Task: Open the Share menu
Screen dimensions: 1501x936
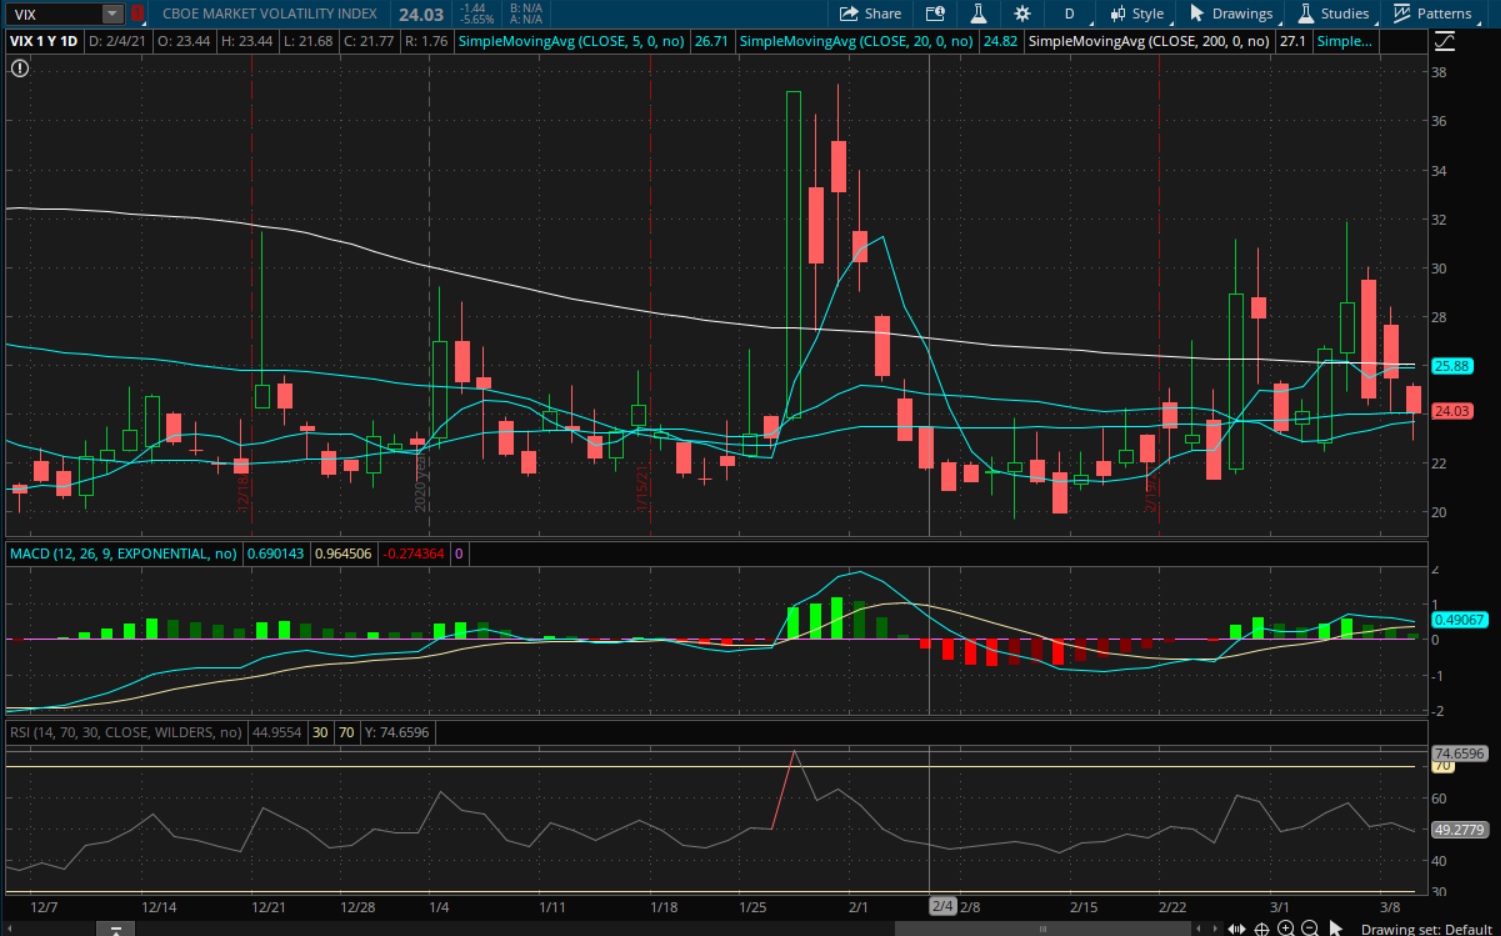Action: click(870, 14)
